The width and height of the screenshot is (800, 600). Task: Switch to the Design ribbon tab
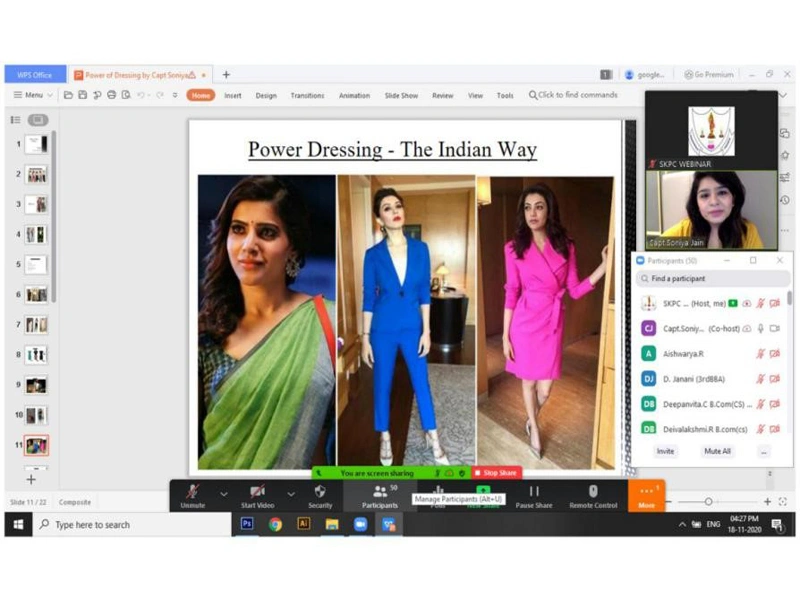(x=266, y=95)
